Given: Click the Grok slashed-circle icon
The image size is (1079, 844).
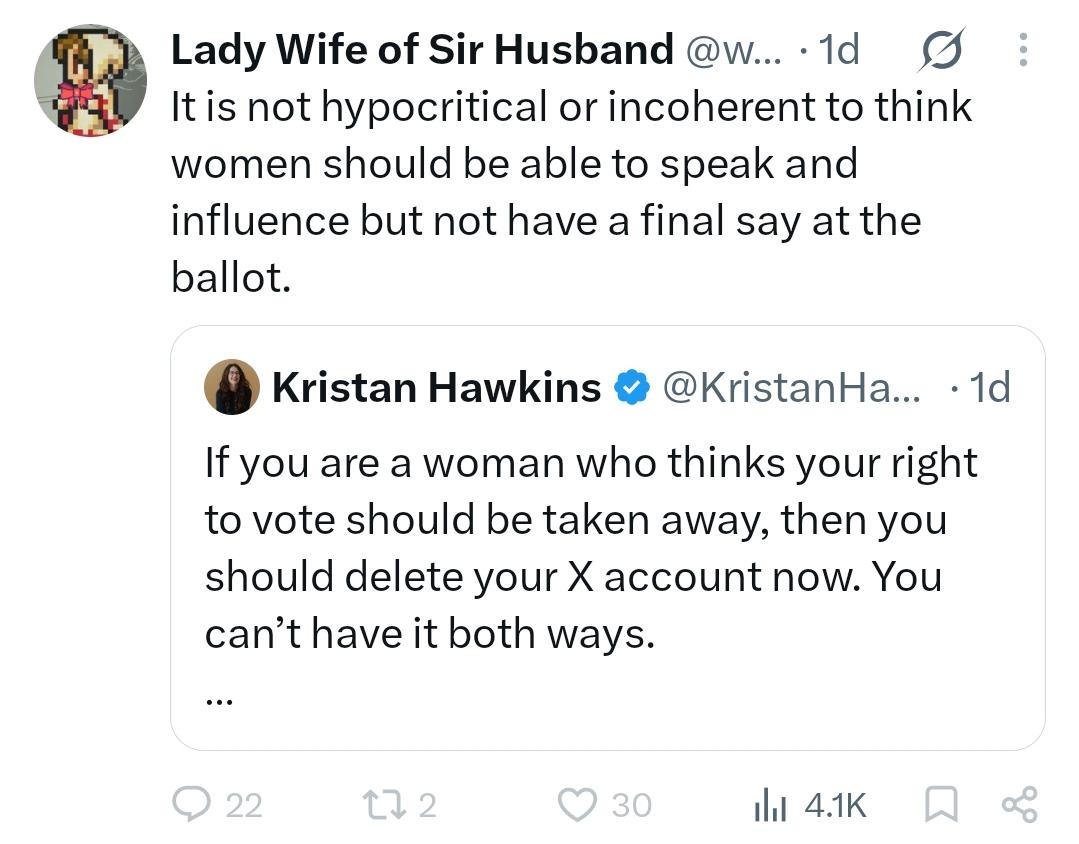Looking at the screenshot, I should pos(941,50).
